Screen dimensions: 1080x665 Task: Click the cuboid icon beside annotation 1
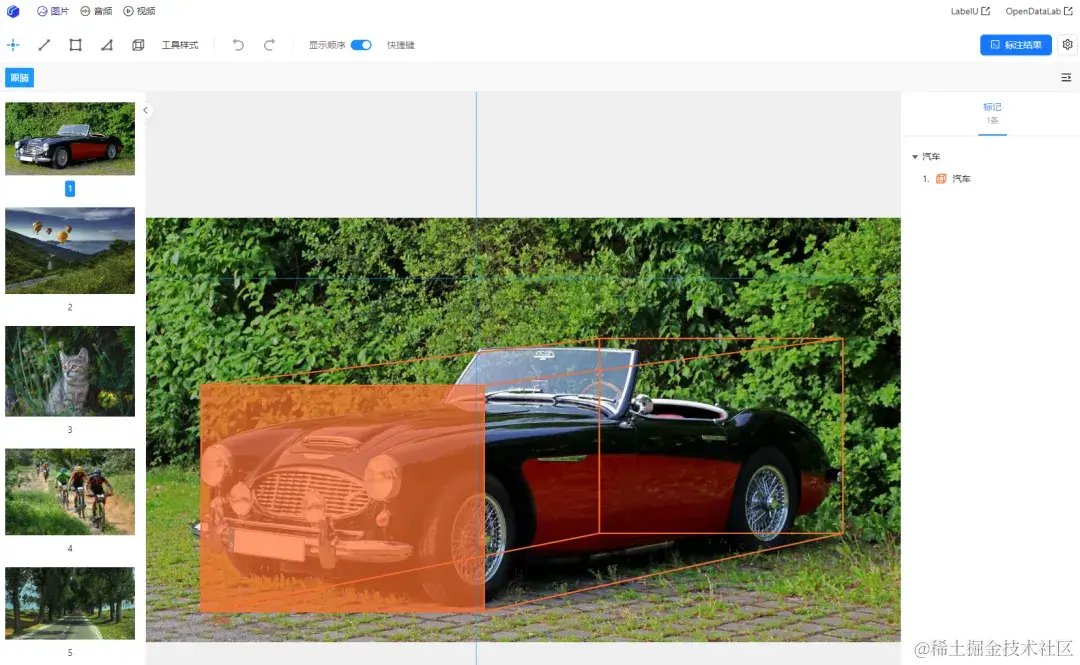(941, 178)
